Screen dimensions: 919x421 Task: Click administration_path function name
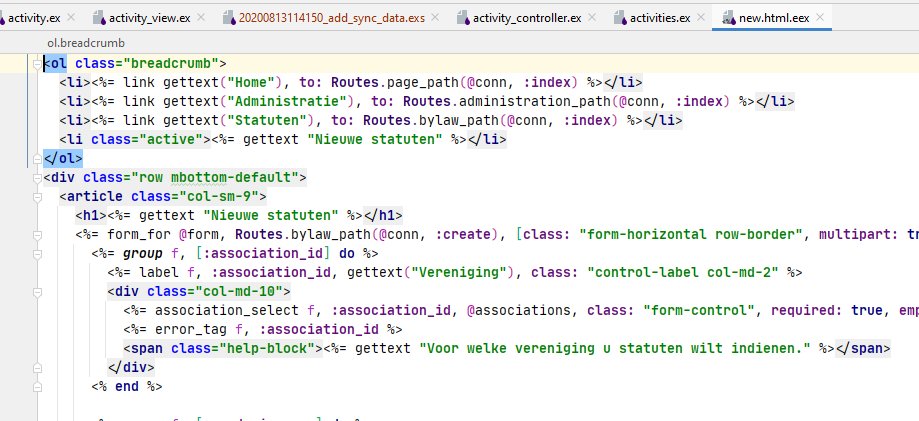click(x=536, y=101)
